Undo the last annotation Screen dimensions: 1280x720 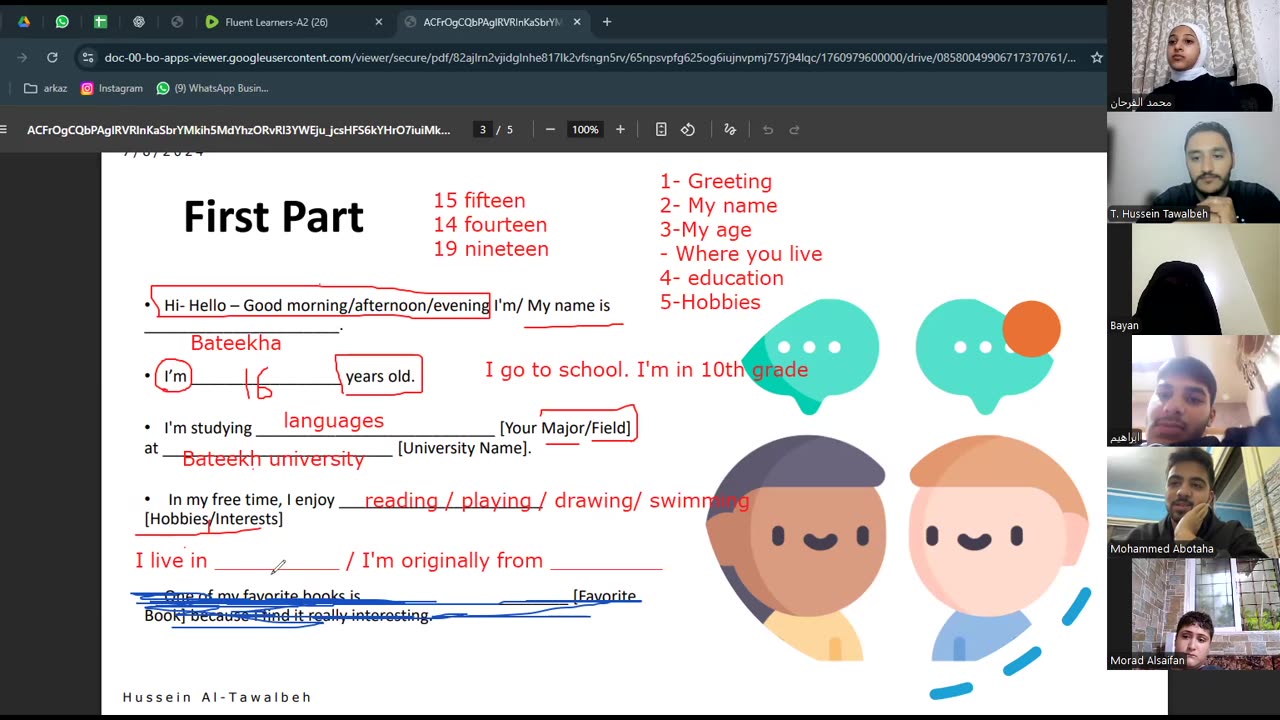[768, 130]
